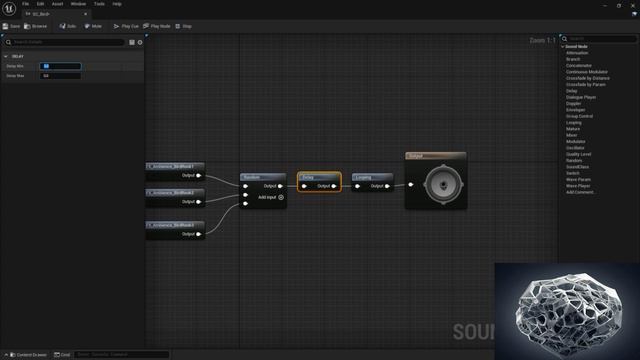Collapse the DELAY category
Viewport: 640px width, 360px height.
click(x=6, y=56)
